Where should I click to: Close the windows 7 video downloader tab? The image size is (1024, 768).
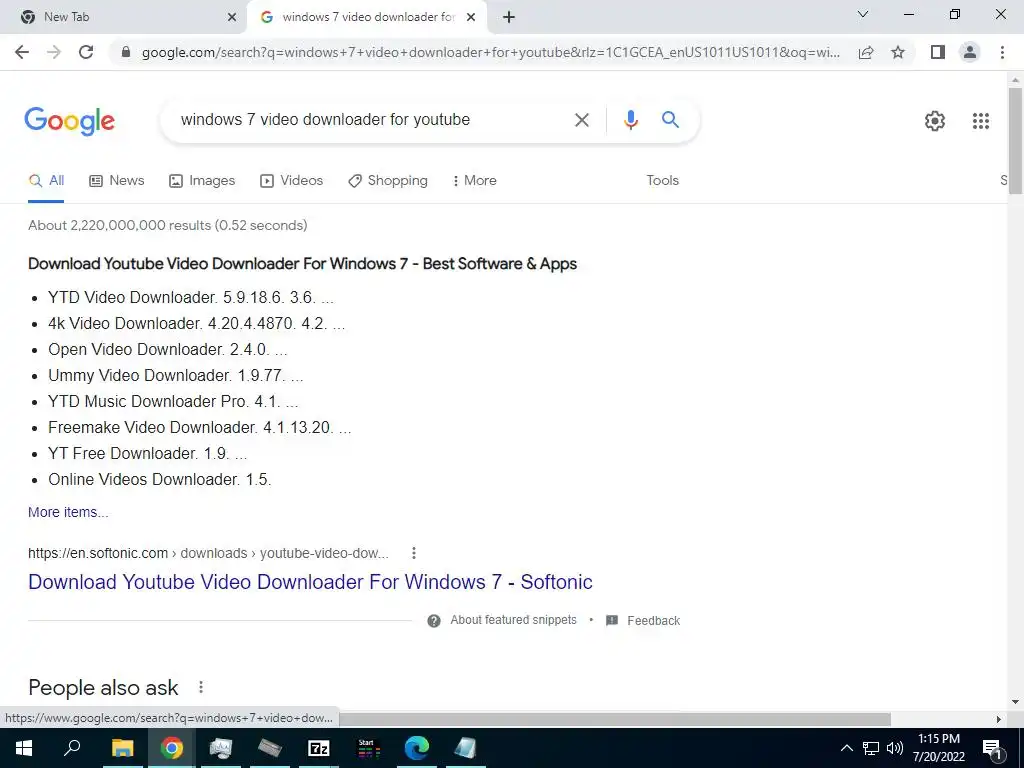(471, 17)
